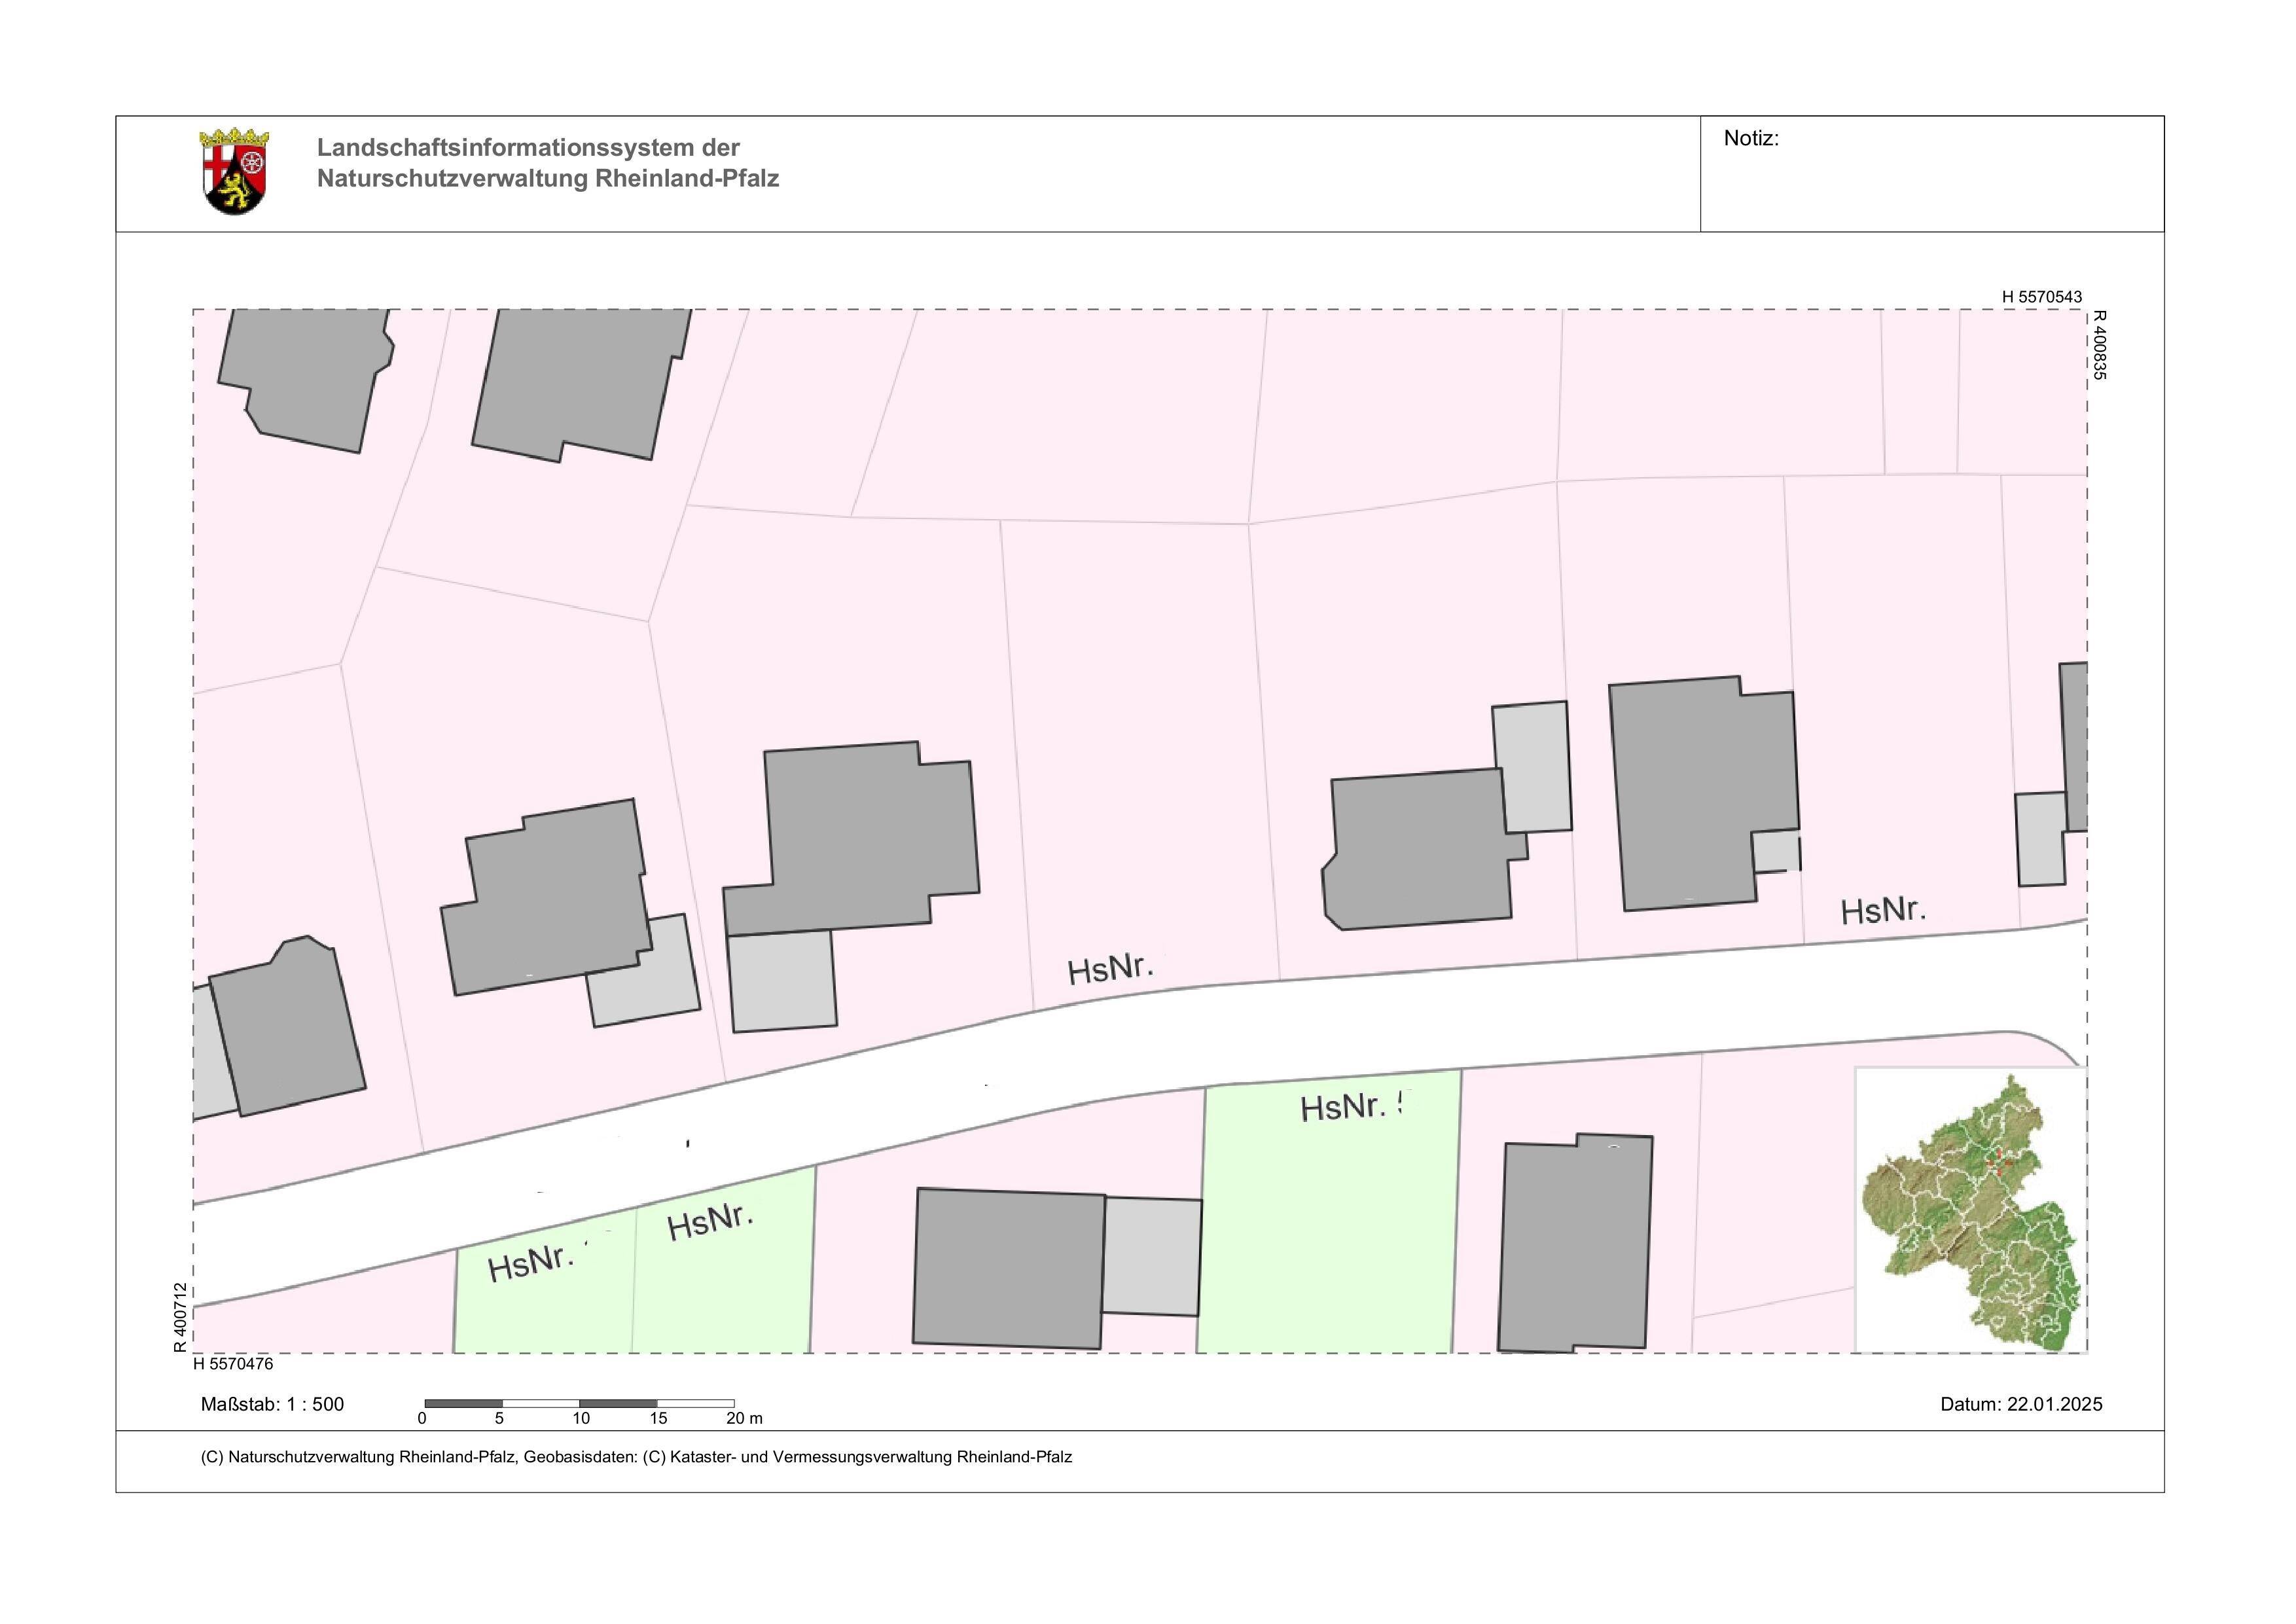Click the R 400712 coordinate label
2296x1624 pixels.
pyautogui.click(x=180, y=1317)
